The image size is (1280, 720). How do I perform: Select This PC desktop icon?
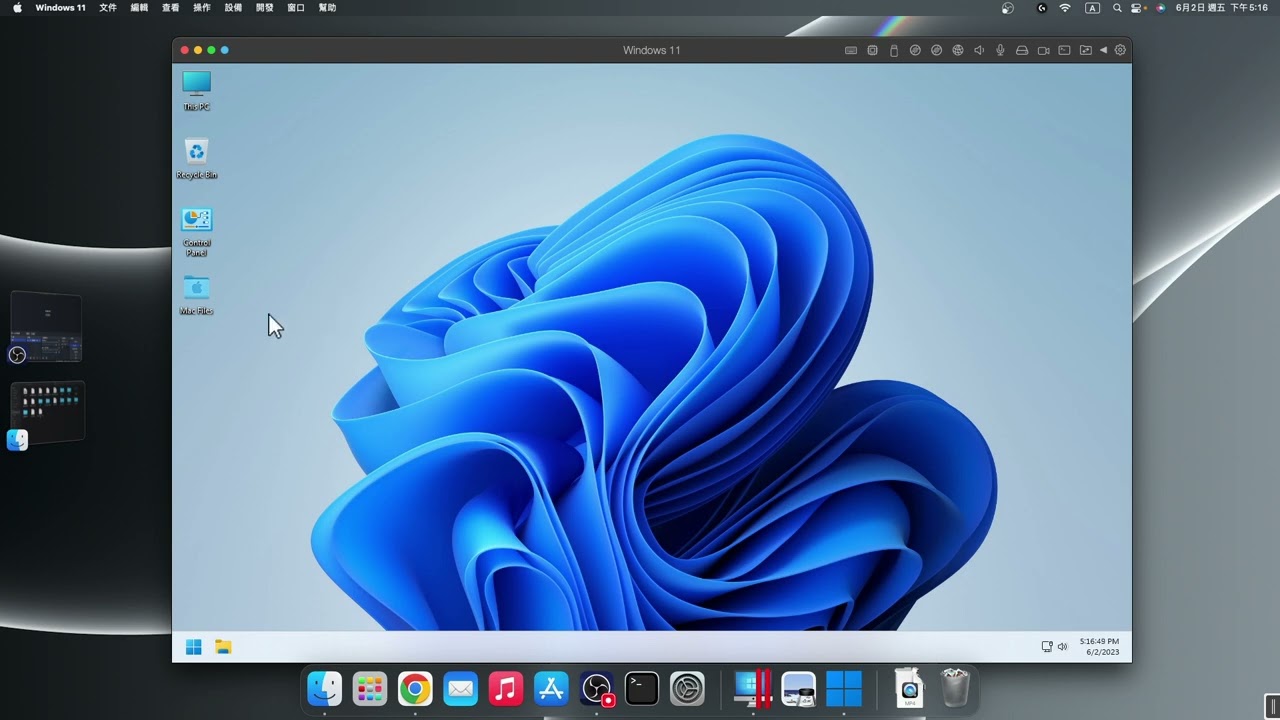(196, 90)
